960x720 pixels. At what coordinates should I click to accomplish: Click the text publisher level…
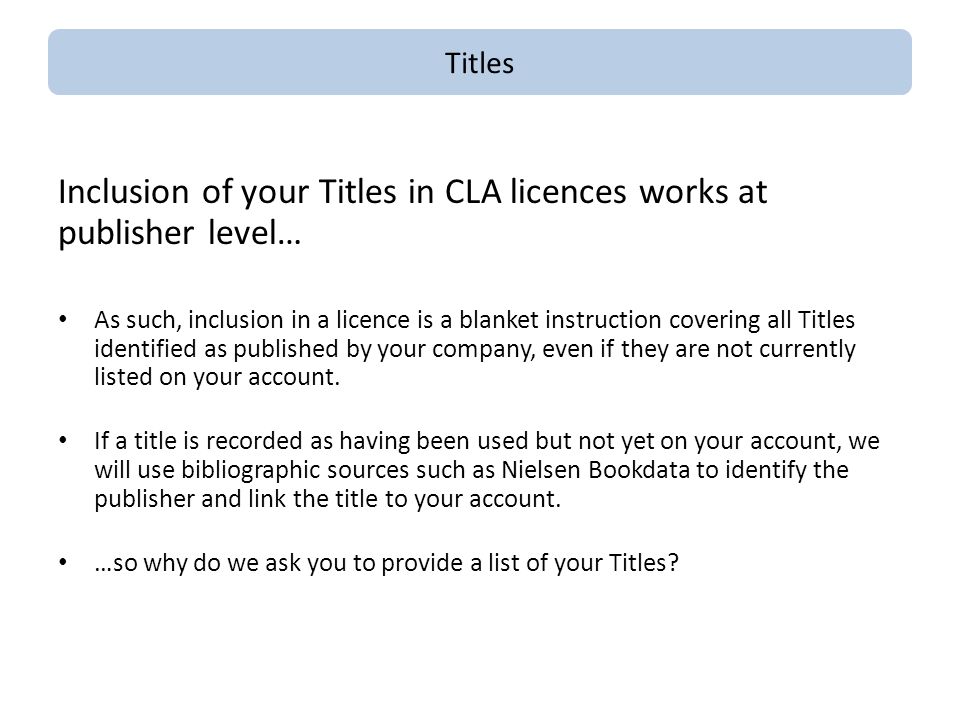tap(180, 233)
